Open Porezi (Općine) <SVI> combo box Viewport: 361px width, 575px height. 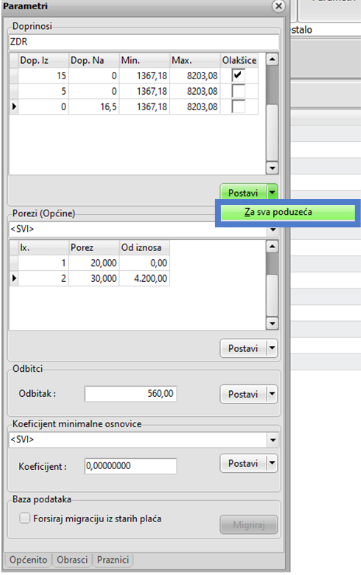coord(273,230)
